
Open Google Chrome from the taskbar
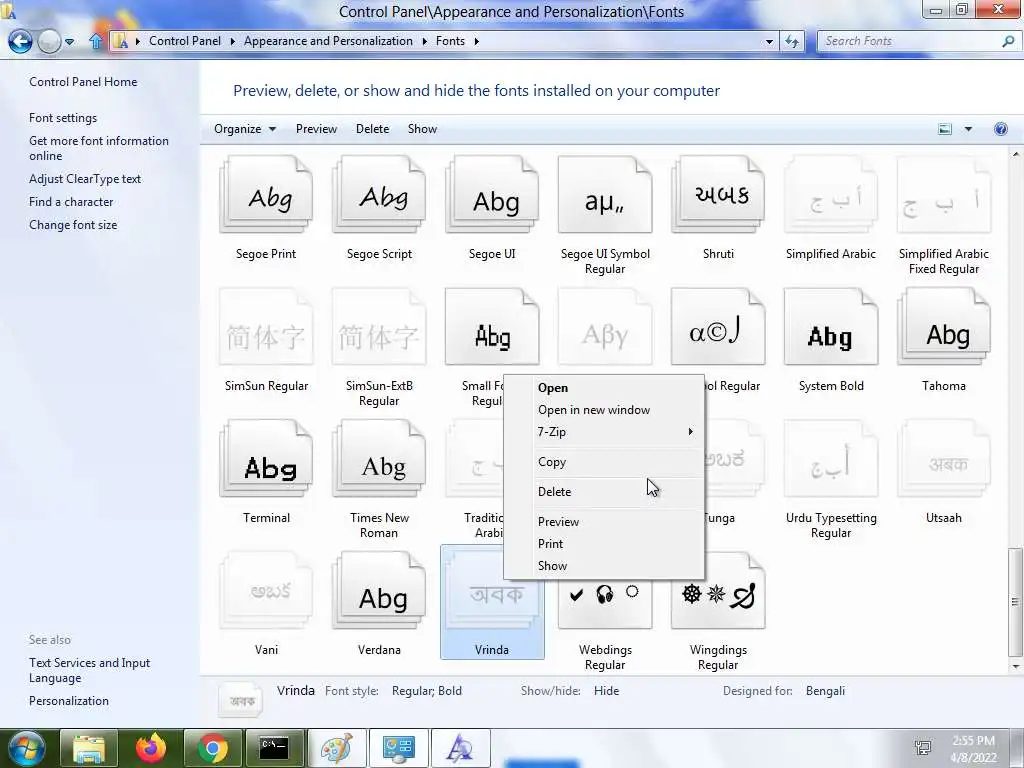(x=213, y=748)
